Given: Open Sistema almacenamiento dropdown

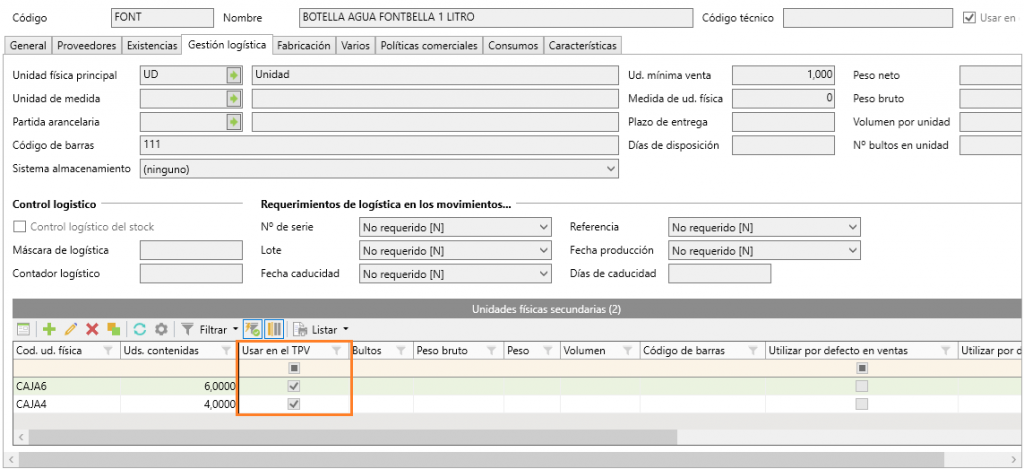Looking at the screenshot, I should pyautogui.click(x=611, y=169).
